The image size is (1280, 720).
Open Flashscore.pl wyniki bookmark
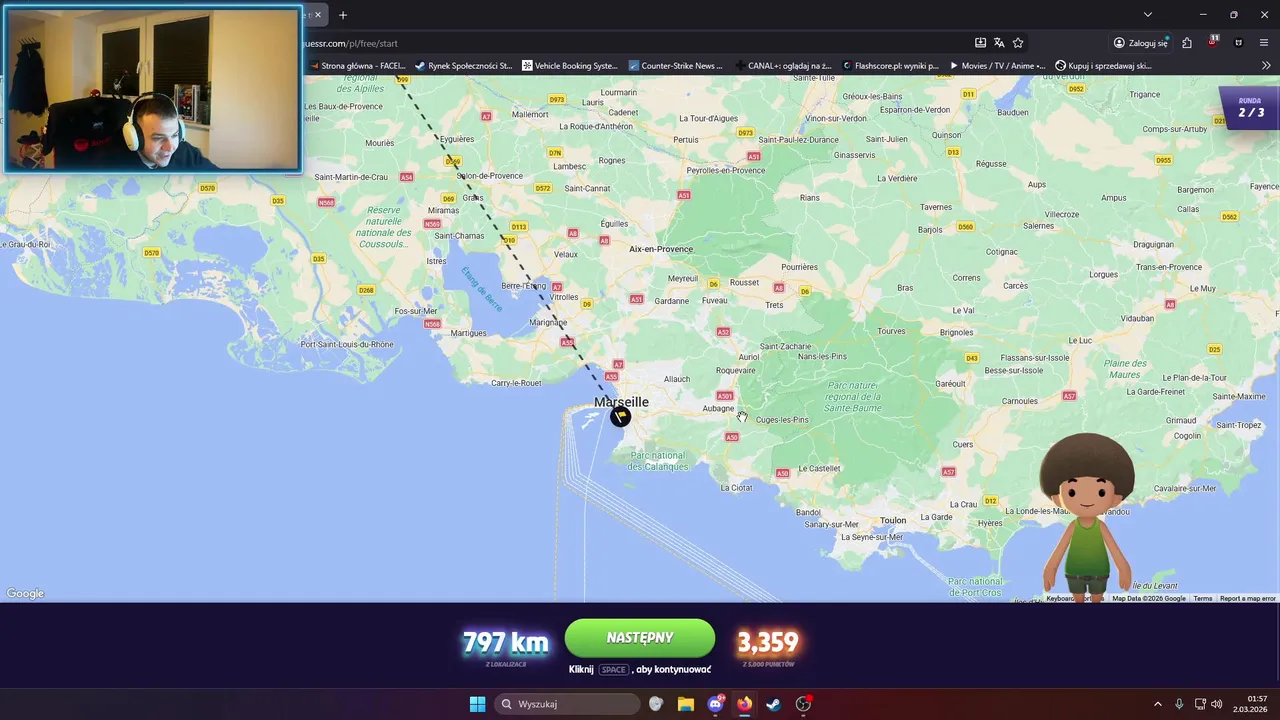coord(890,66)
